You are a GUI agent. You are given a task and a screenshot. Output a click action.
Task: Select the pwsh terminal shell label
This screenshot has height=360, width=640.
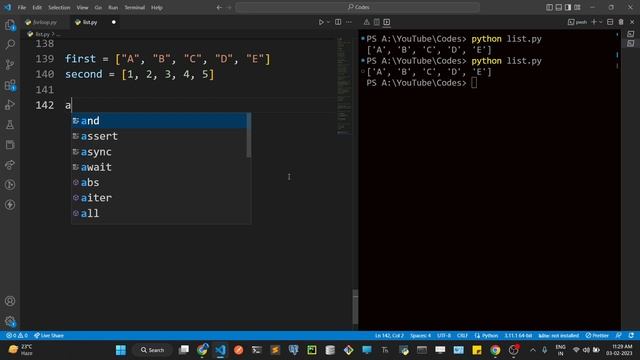coord(577,22)
